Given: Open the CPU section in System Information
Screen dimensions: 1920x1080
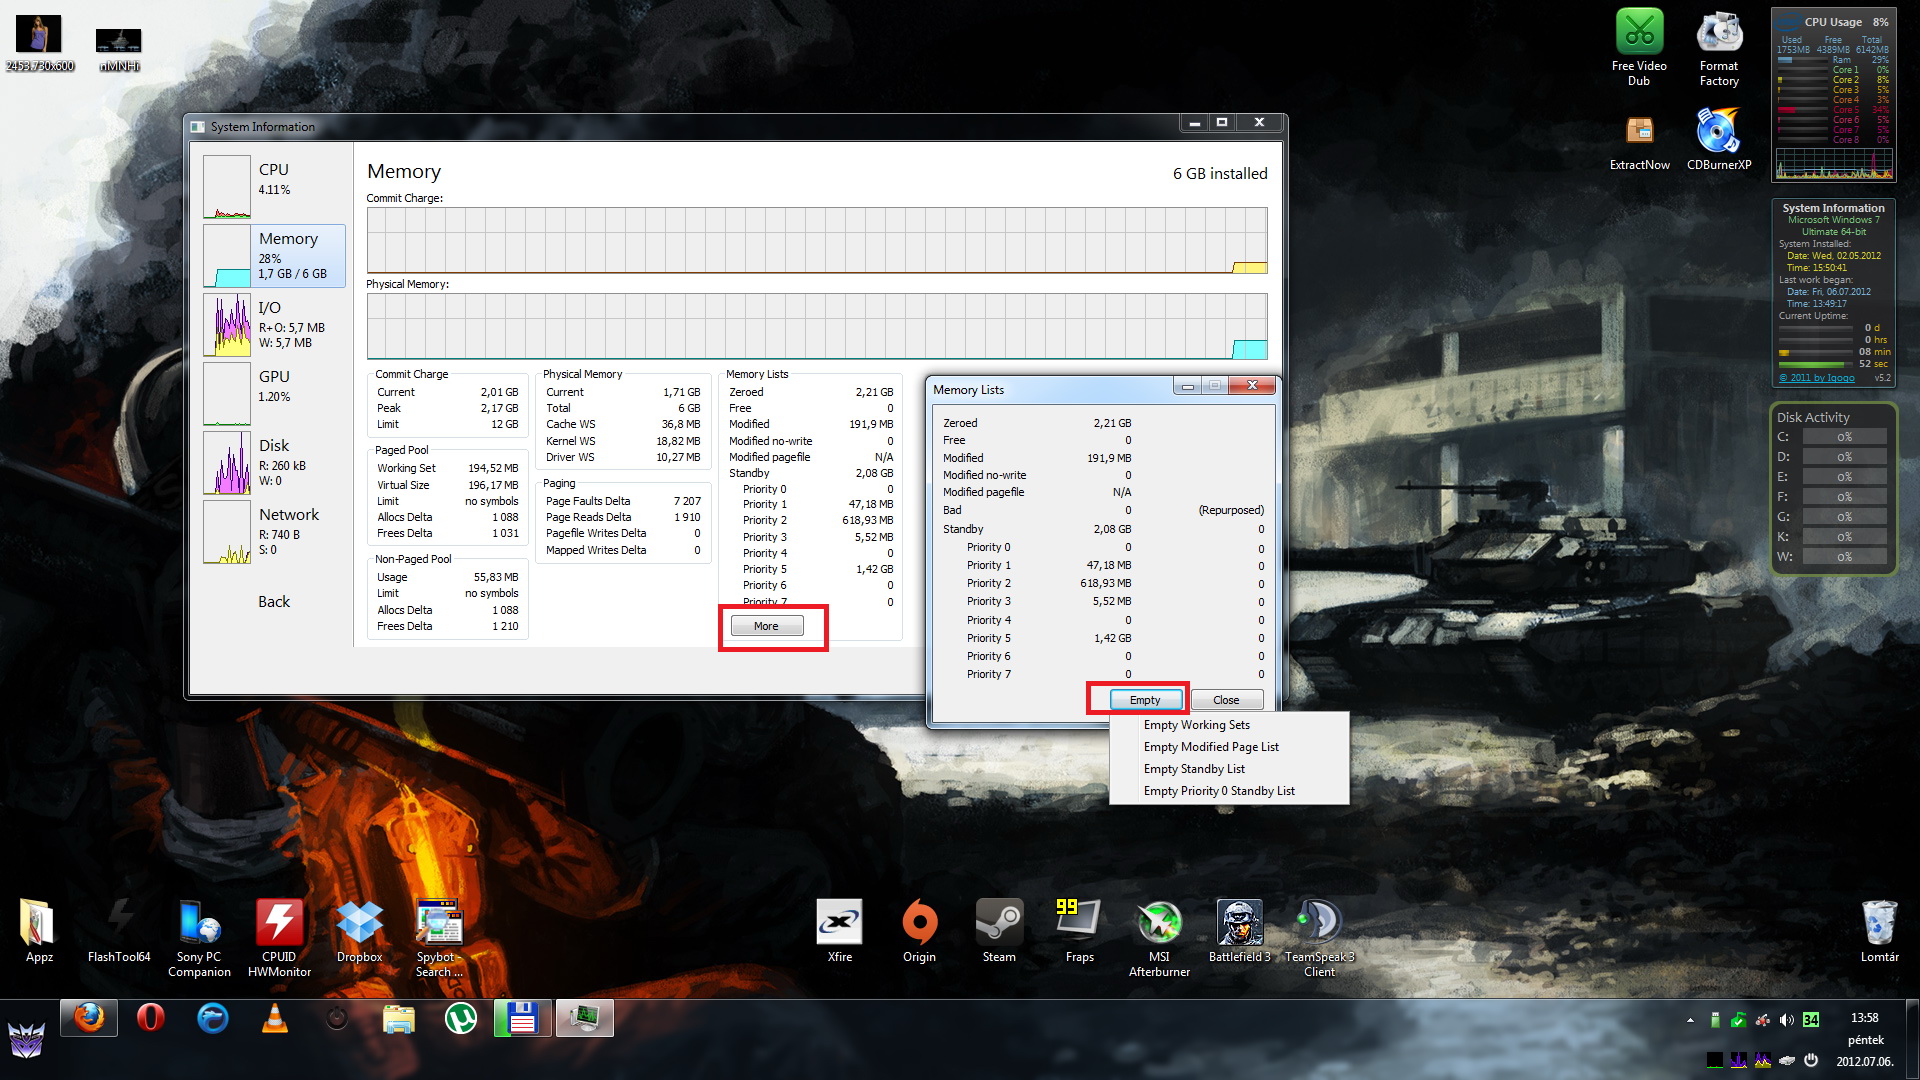Looking at the screenshot, I should pyautogui.click(x=274, y=185).
